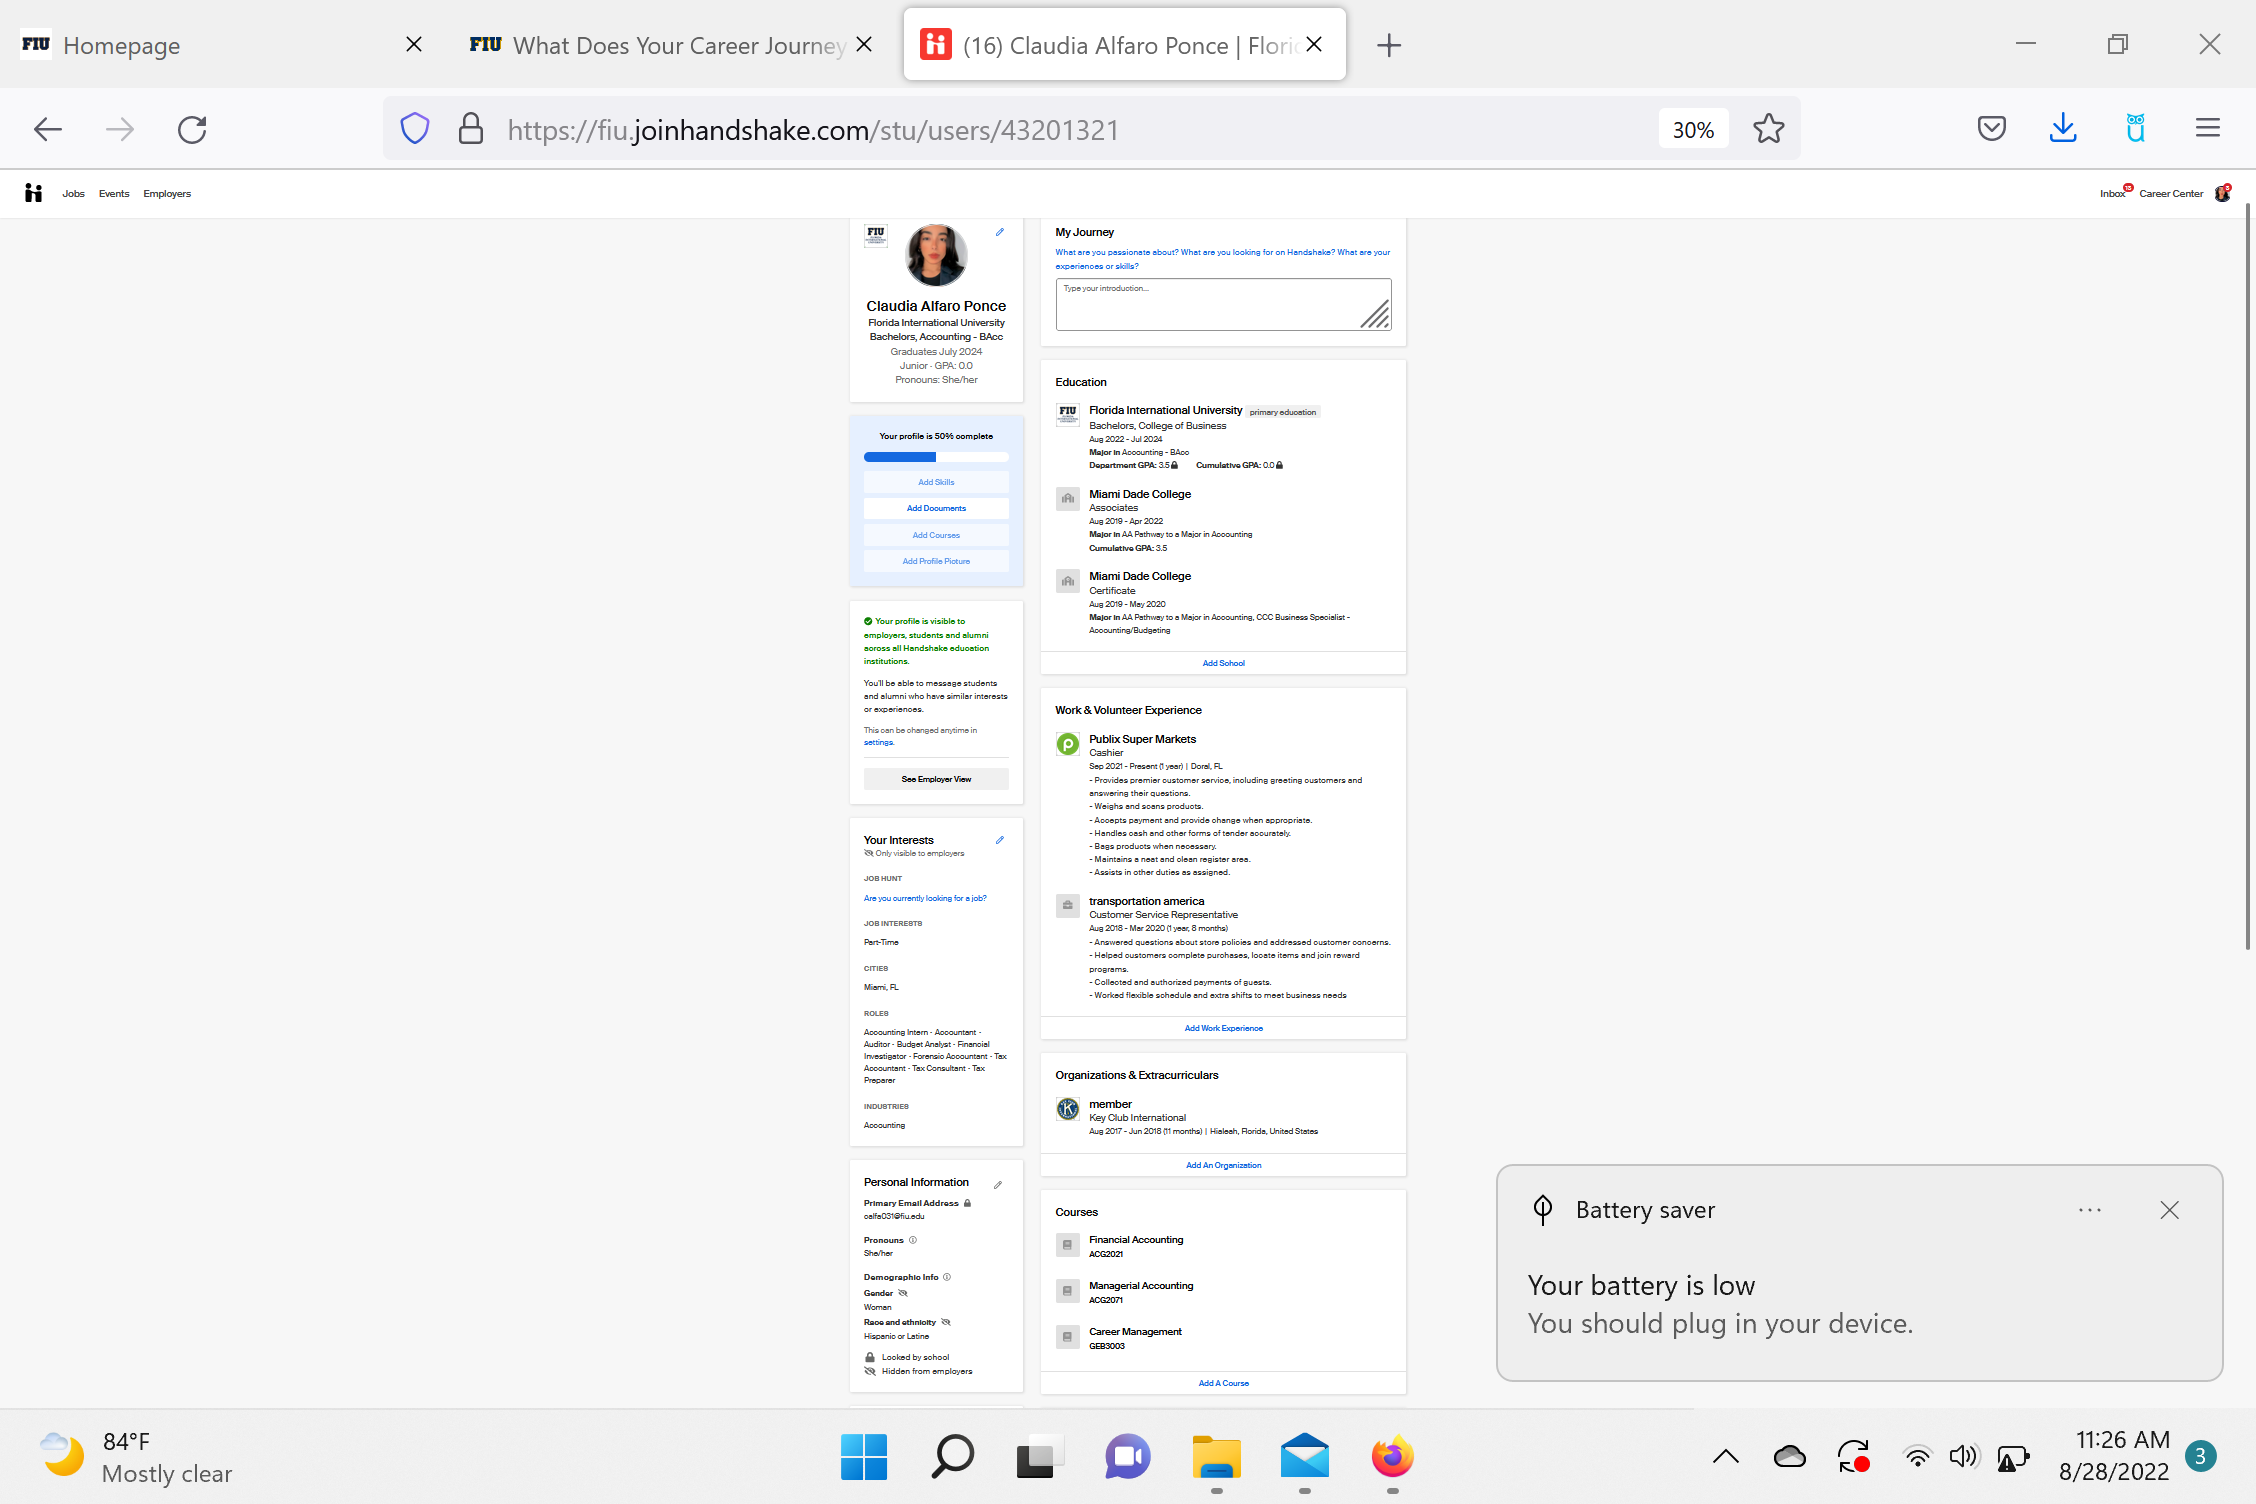
Task: Click Add An Organization link
Action: 1224,1165
